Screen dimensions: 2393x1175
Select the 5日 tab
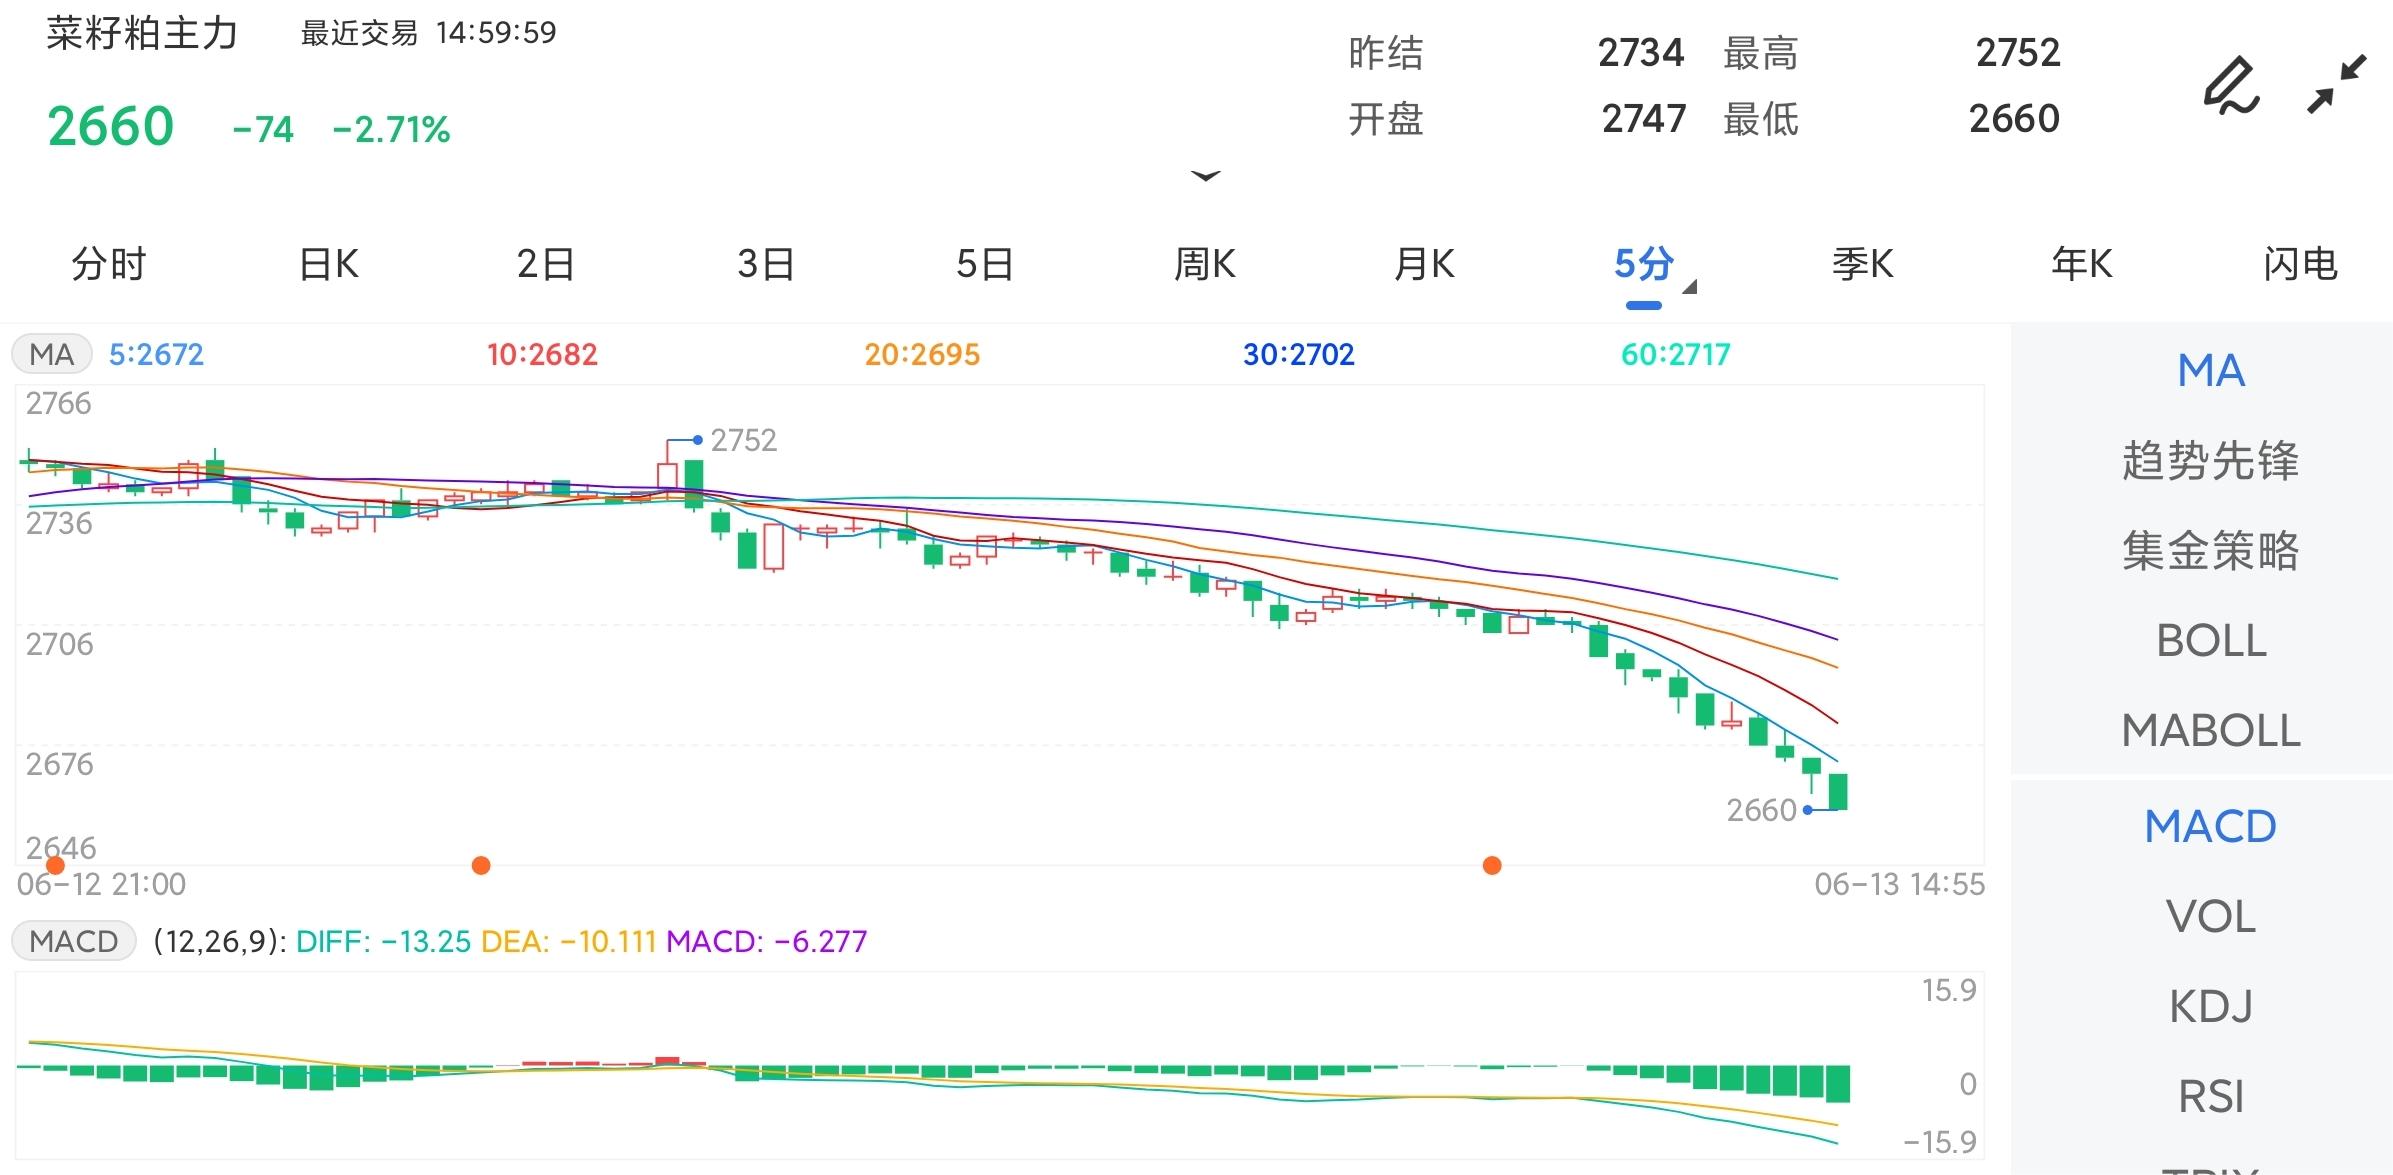point(985,265)
